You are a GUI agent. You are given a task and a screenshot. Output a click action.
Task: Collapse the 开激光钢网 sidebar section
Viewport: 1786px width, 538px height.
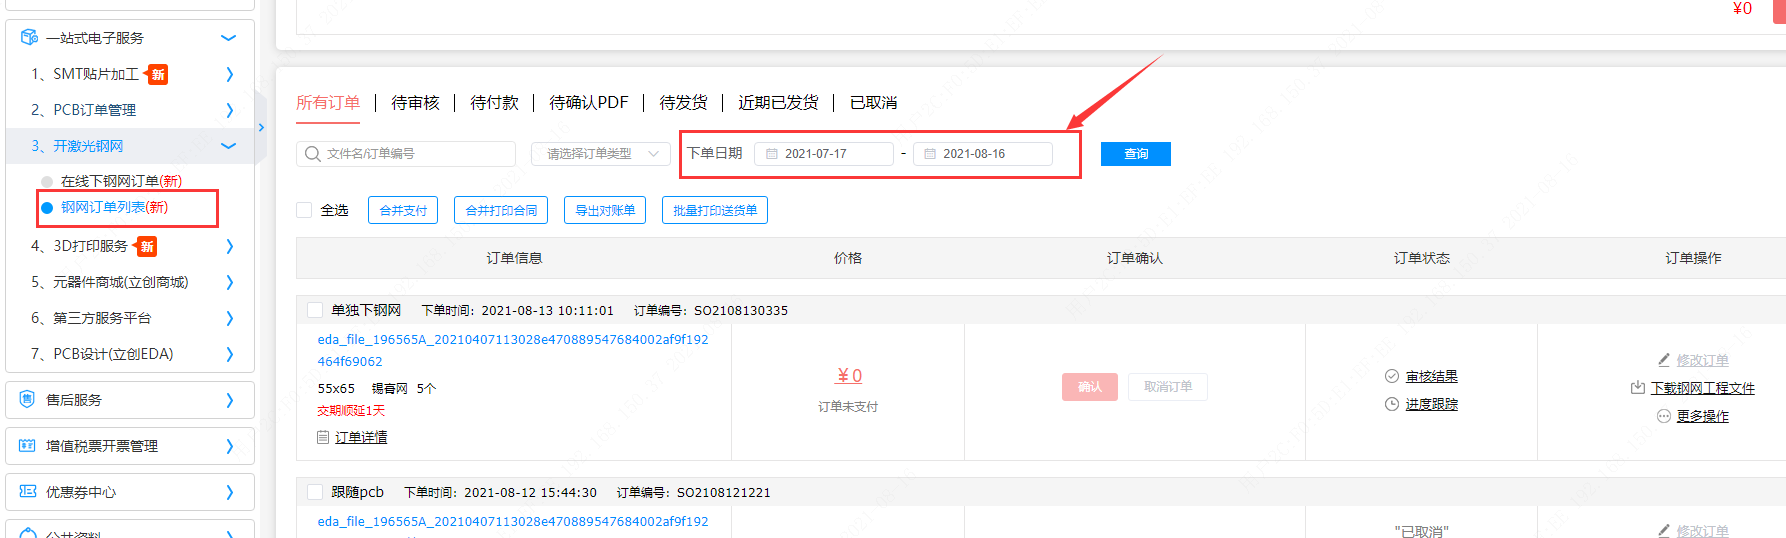[228, 146]
